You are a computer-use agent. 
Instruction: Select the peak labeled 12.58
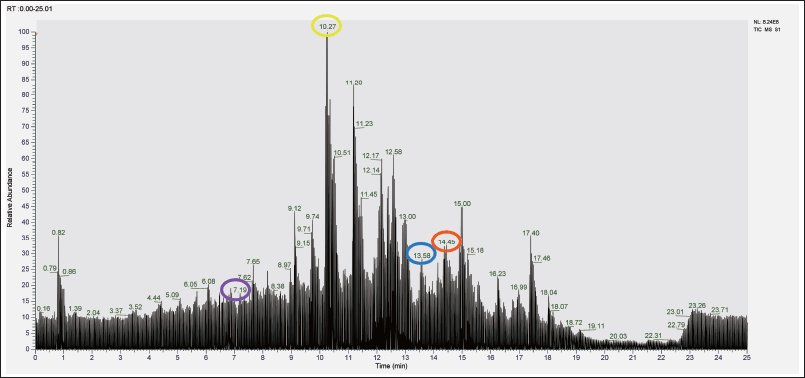point(394,152)
